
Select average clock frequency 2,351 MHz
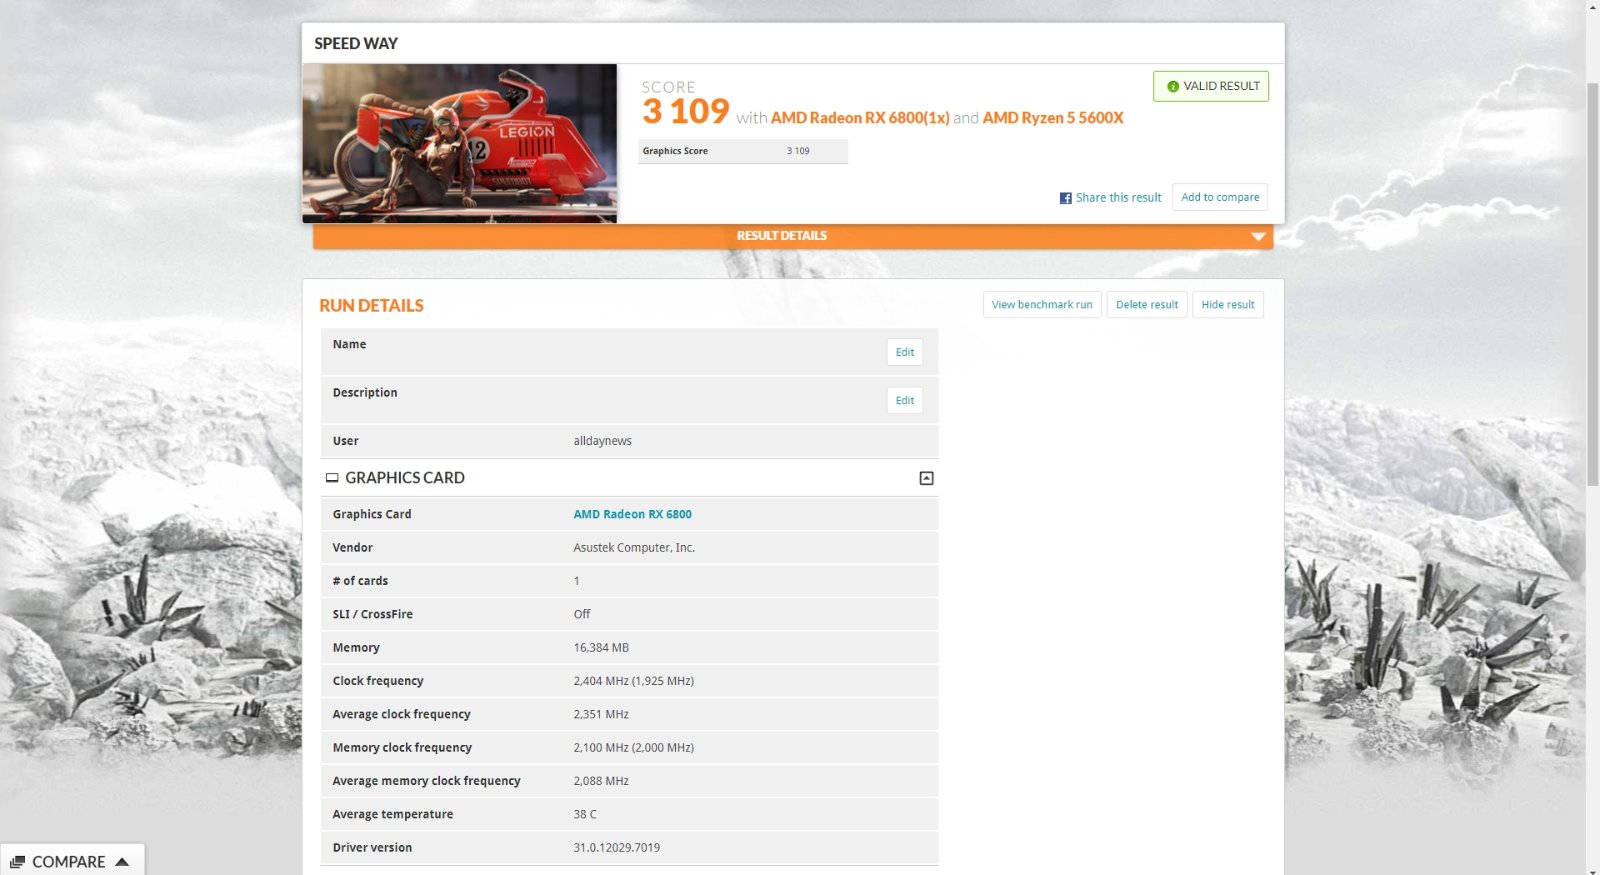[x=601, y=714]
